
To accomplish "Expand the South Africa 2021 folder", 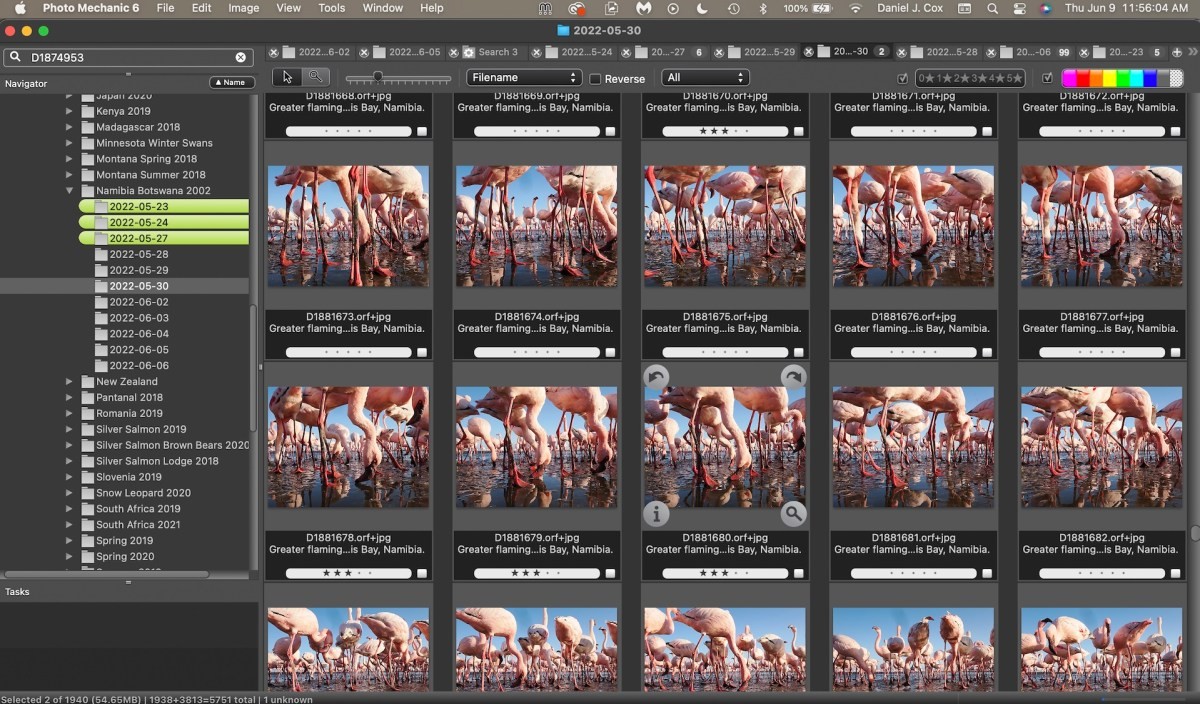I will (70, 525).
